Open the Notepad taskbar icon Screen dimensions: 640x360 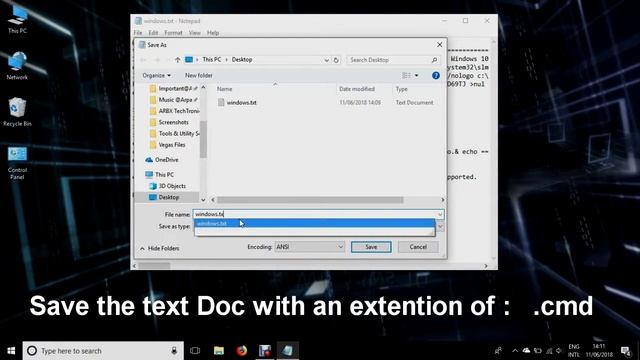(288, 351)
